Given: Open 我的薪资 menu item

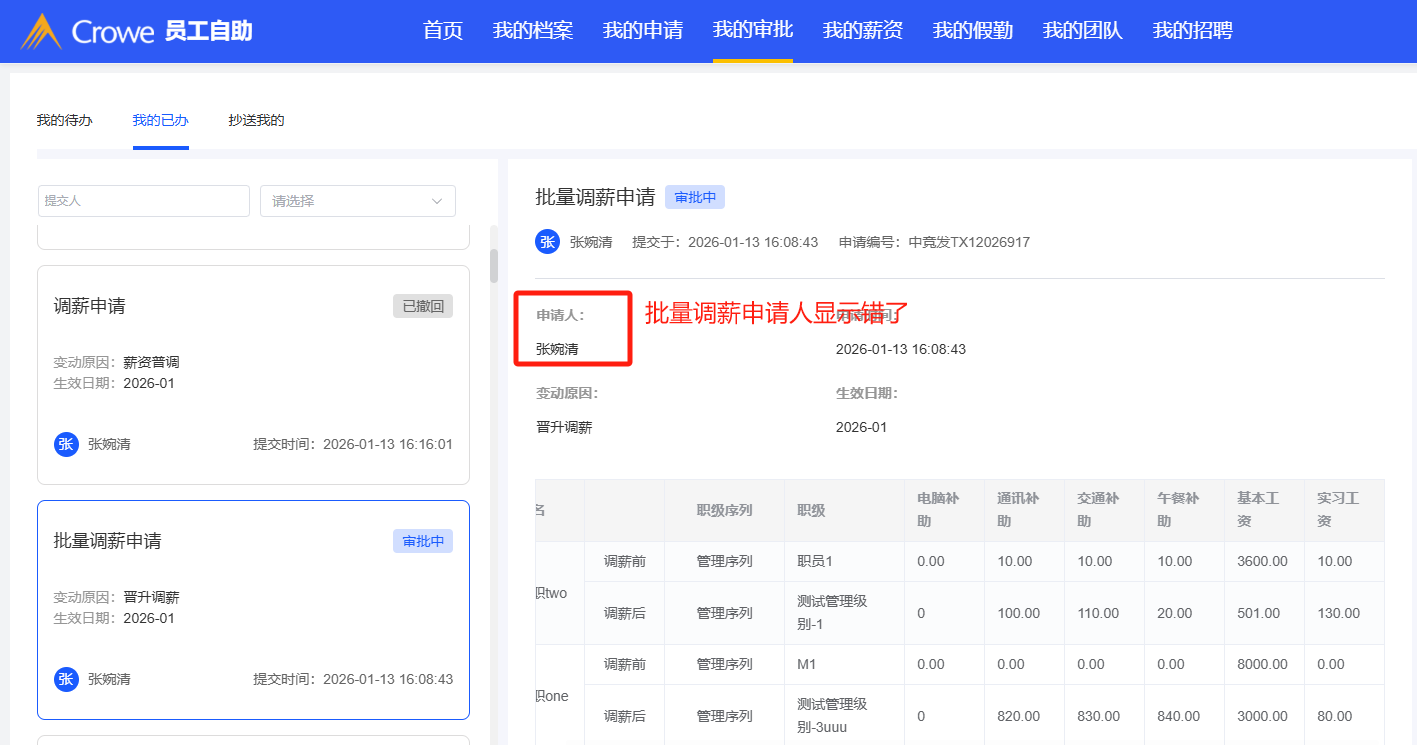Looking at the screenshot, I should [862, 30].
